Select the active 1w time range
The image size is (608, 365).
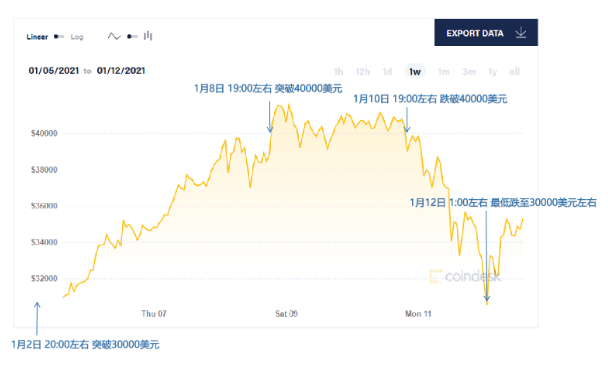[415, 71]
